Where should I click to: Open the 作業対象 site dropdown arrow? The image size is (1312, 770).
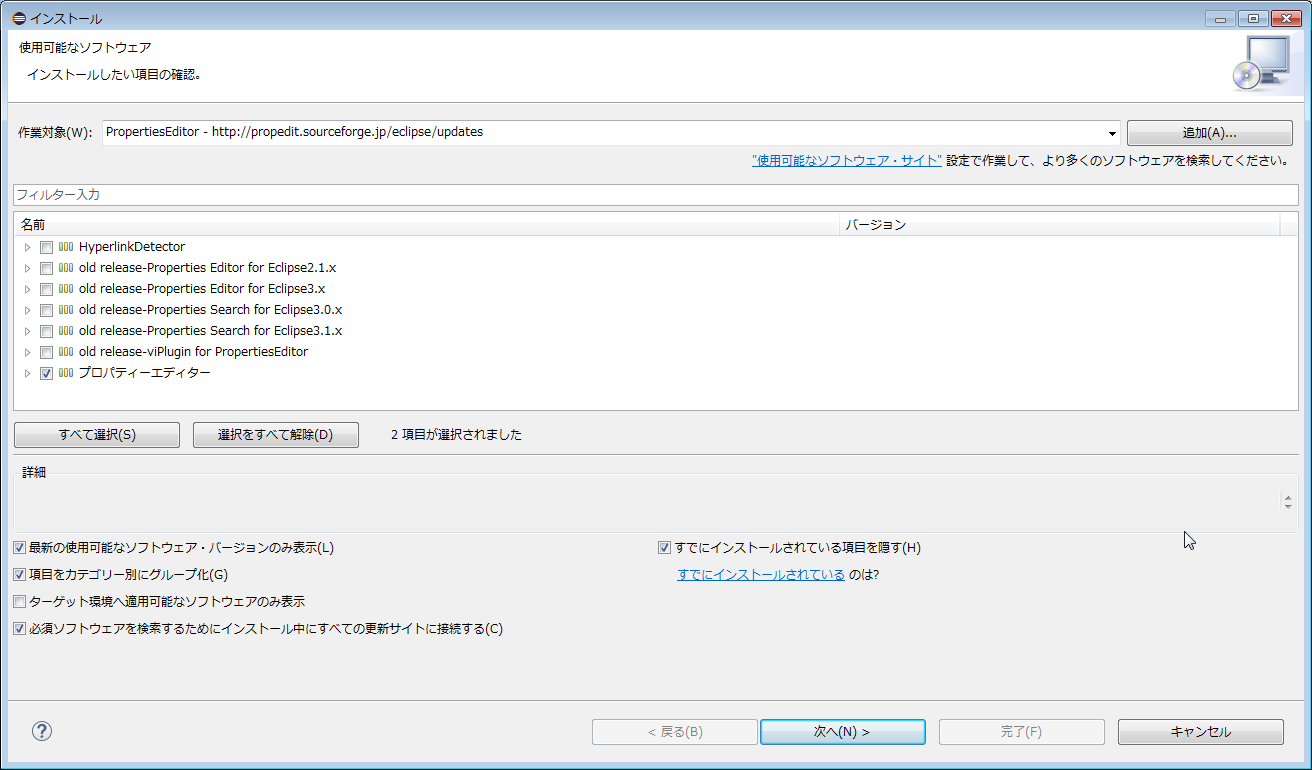click(1112, 133)
